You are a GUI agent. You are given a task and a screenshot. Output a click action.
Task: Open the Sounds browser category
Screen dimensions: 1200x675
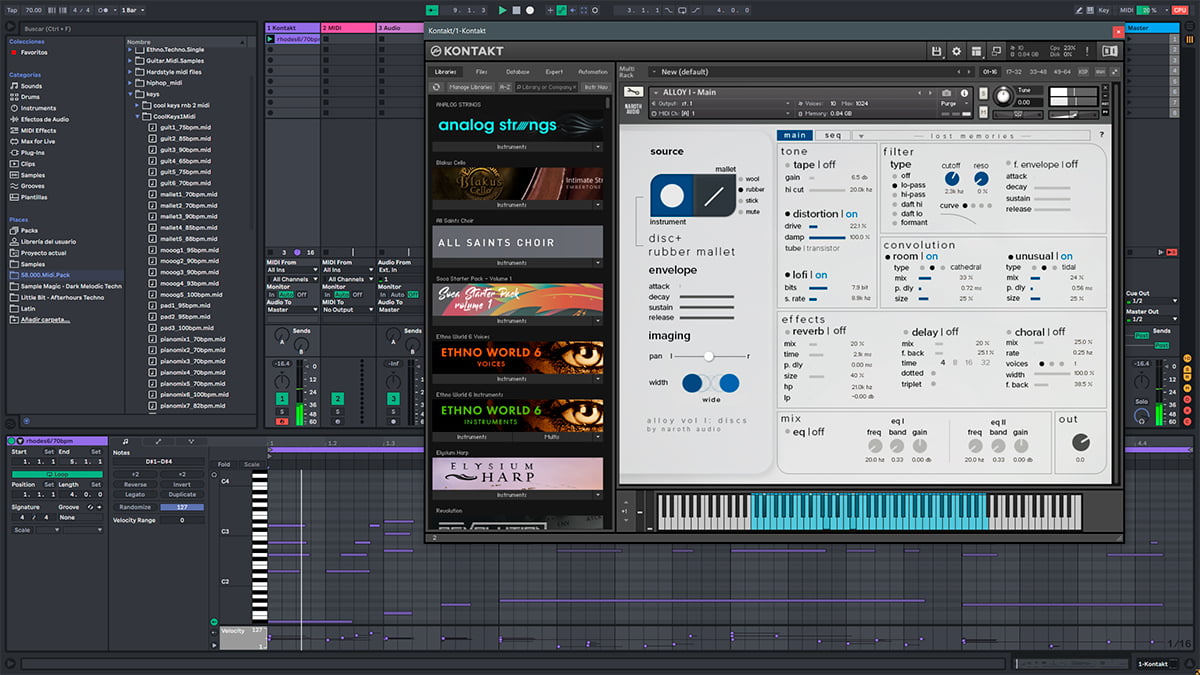pyautogui.click(x=32, y=86)
